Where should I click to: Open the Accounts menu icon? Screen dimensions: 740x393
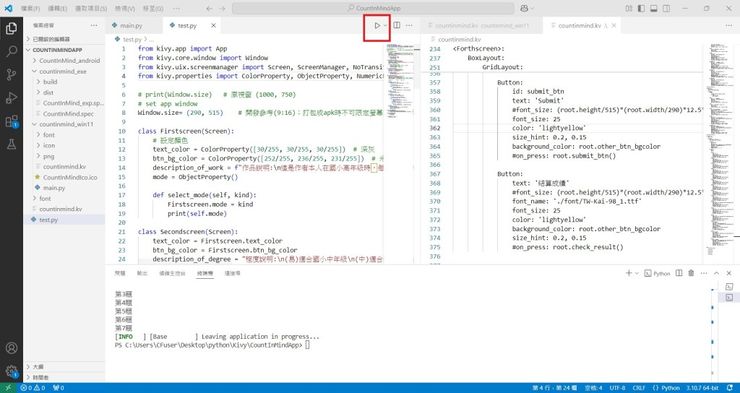click(x=11, y=348)
